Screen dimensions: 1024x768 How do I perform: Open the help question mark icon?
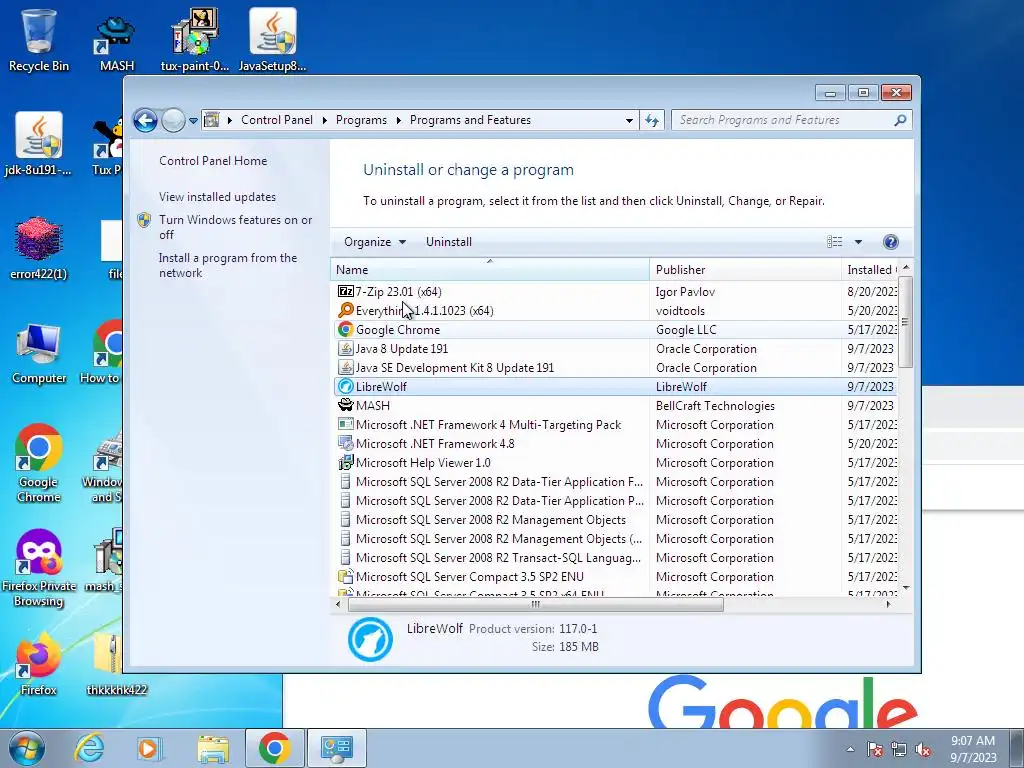coord(890,242)
